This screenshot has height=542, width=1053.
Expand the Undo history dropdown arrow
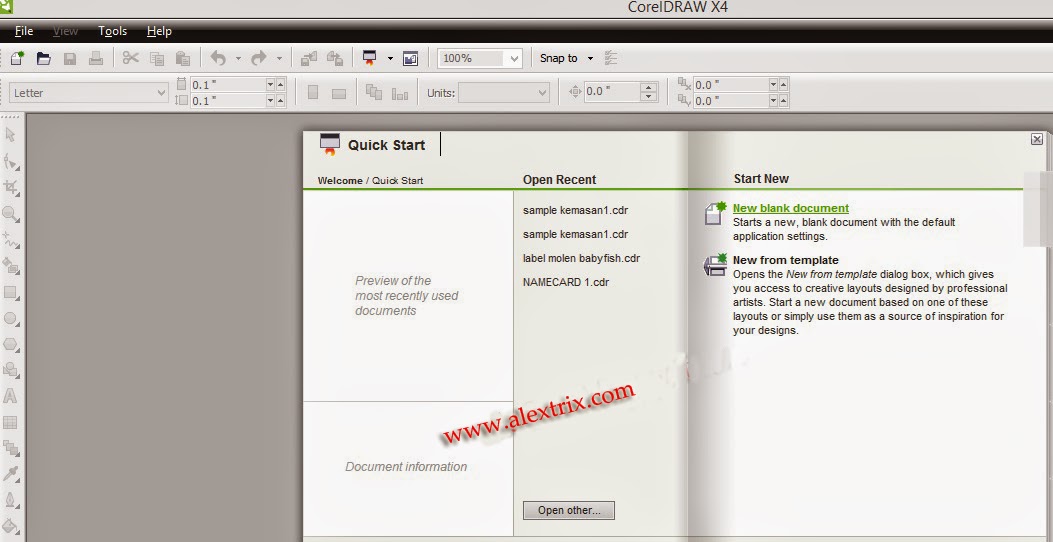click(238, 59)
